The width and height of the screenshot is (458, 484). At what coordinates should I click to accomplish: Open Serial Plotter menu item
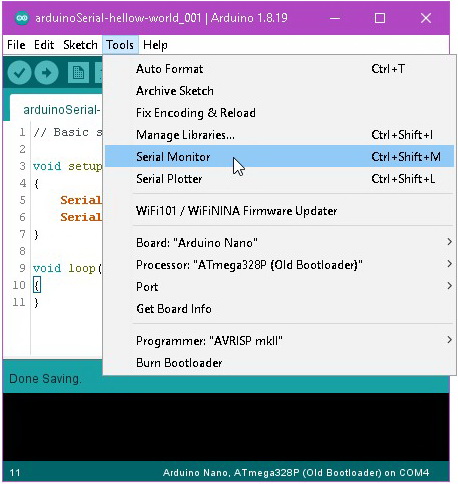click(279, 179)
